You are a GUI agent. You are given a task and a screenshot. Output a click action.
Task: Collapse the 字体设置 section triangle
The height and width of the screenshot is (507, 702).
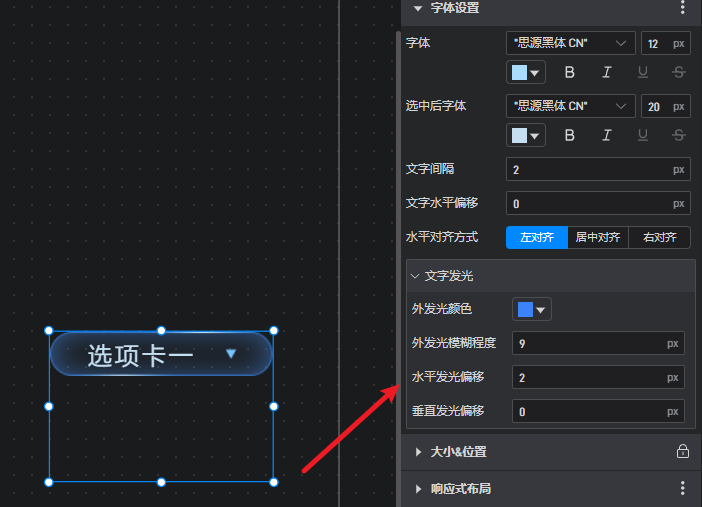point(418,8)
